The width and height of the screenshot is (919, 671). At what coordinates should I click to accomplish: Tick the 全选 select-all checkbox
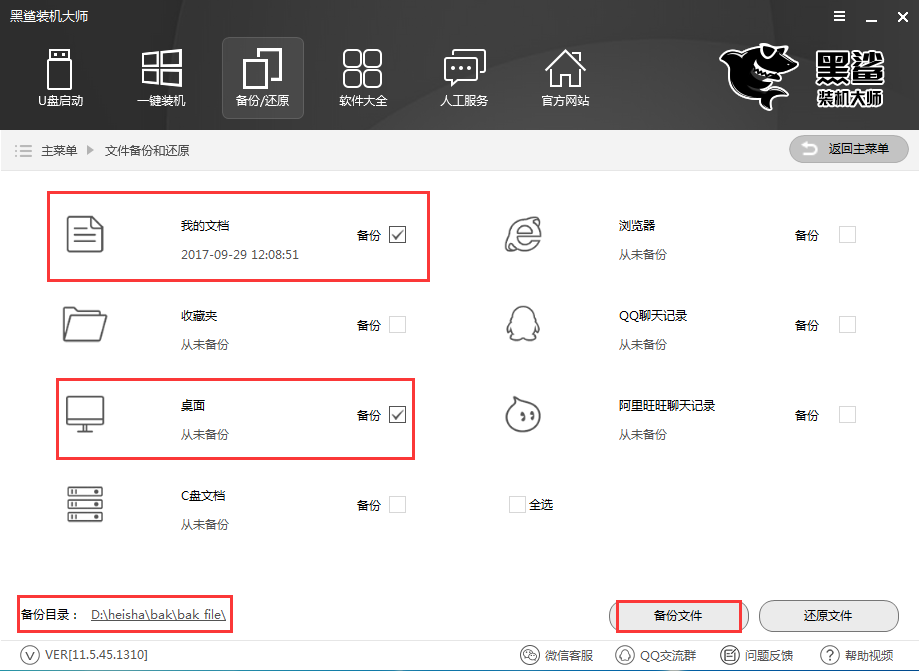point(517,505)
